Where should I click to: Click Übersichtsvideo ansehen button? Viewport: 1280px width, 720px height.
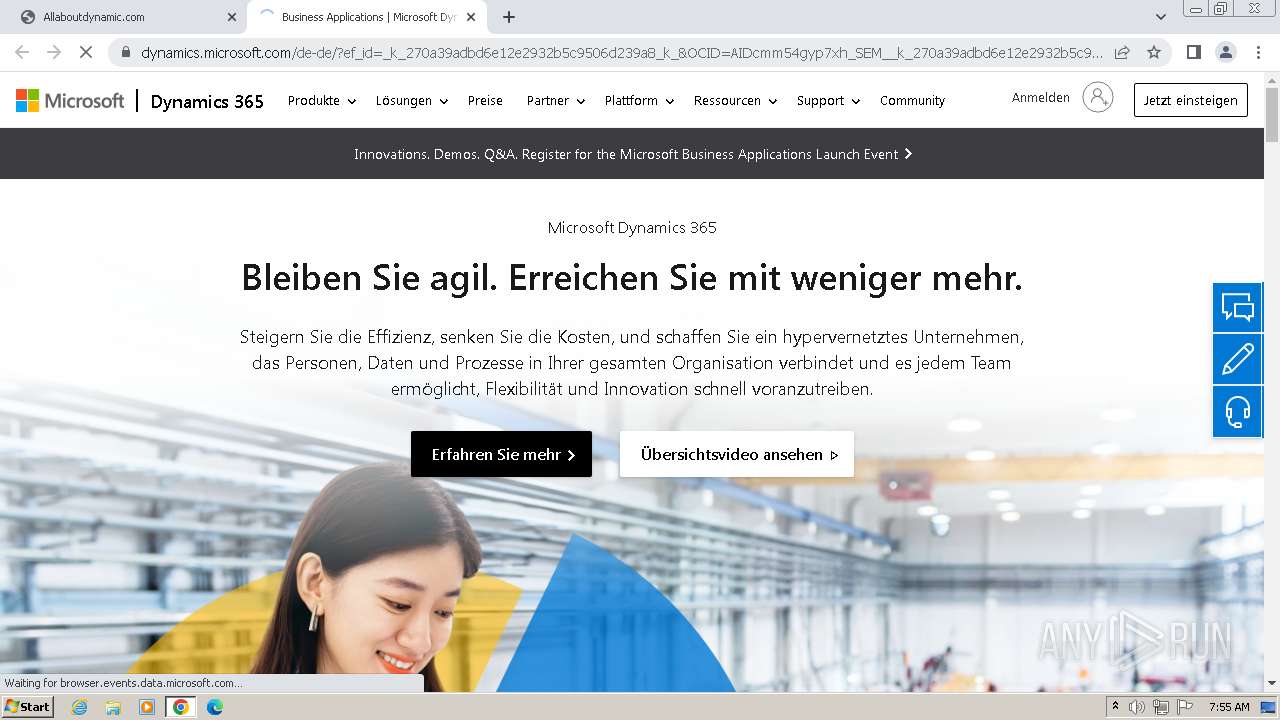pos(737,454)
